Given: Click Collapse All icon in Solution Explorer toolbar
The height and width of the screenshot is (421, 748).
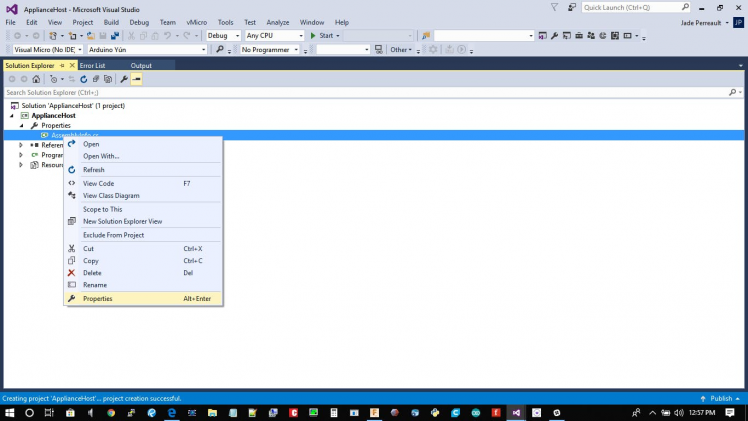Looking at the screenshot, I should coord(96,79).
